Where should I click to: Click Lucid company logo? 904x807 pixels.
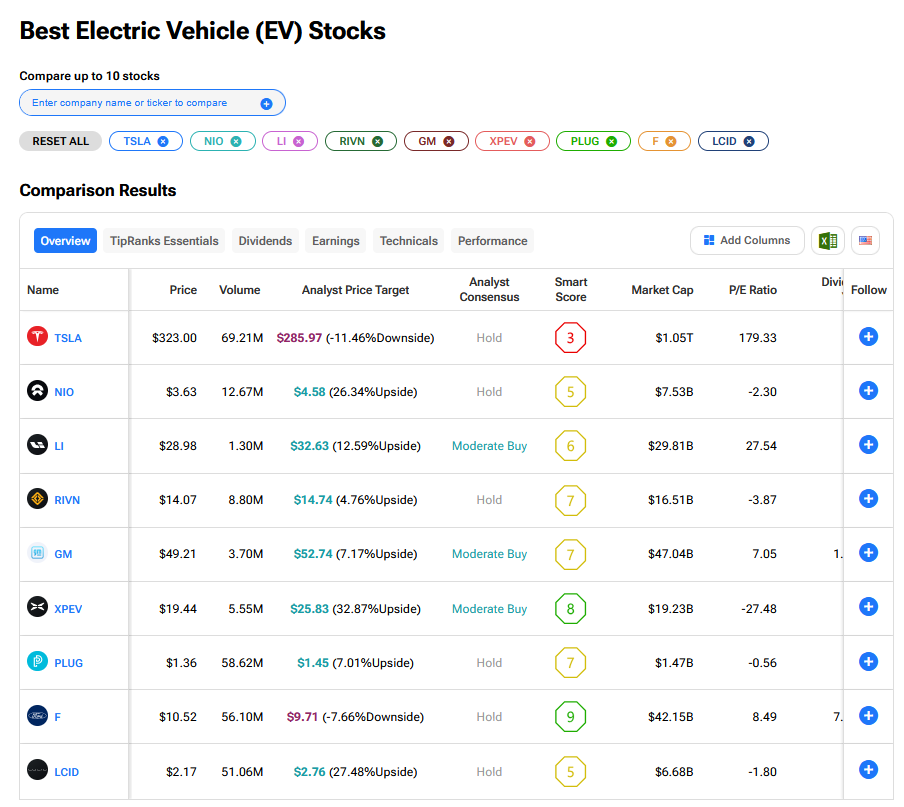click(37, 770)
